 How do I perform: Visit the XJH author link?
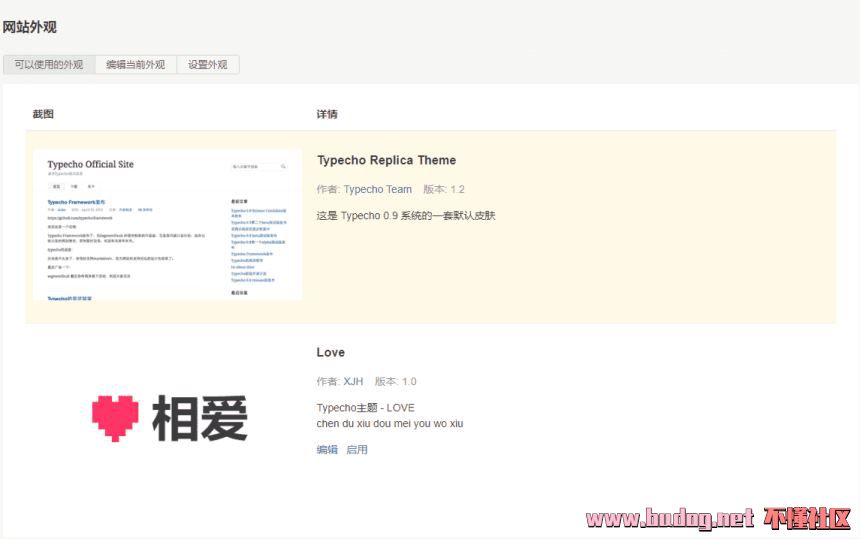coord(353,381)
